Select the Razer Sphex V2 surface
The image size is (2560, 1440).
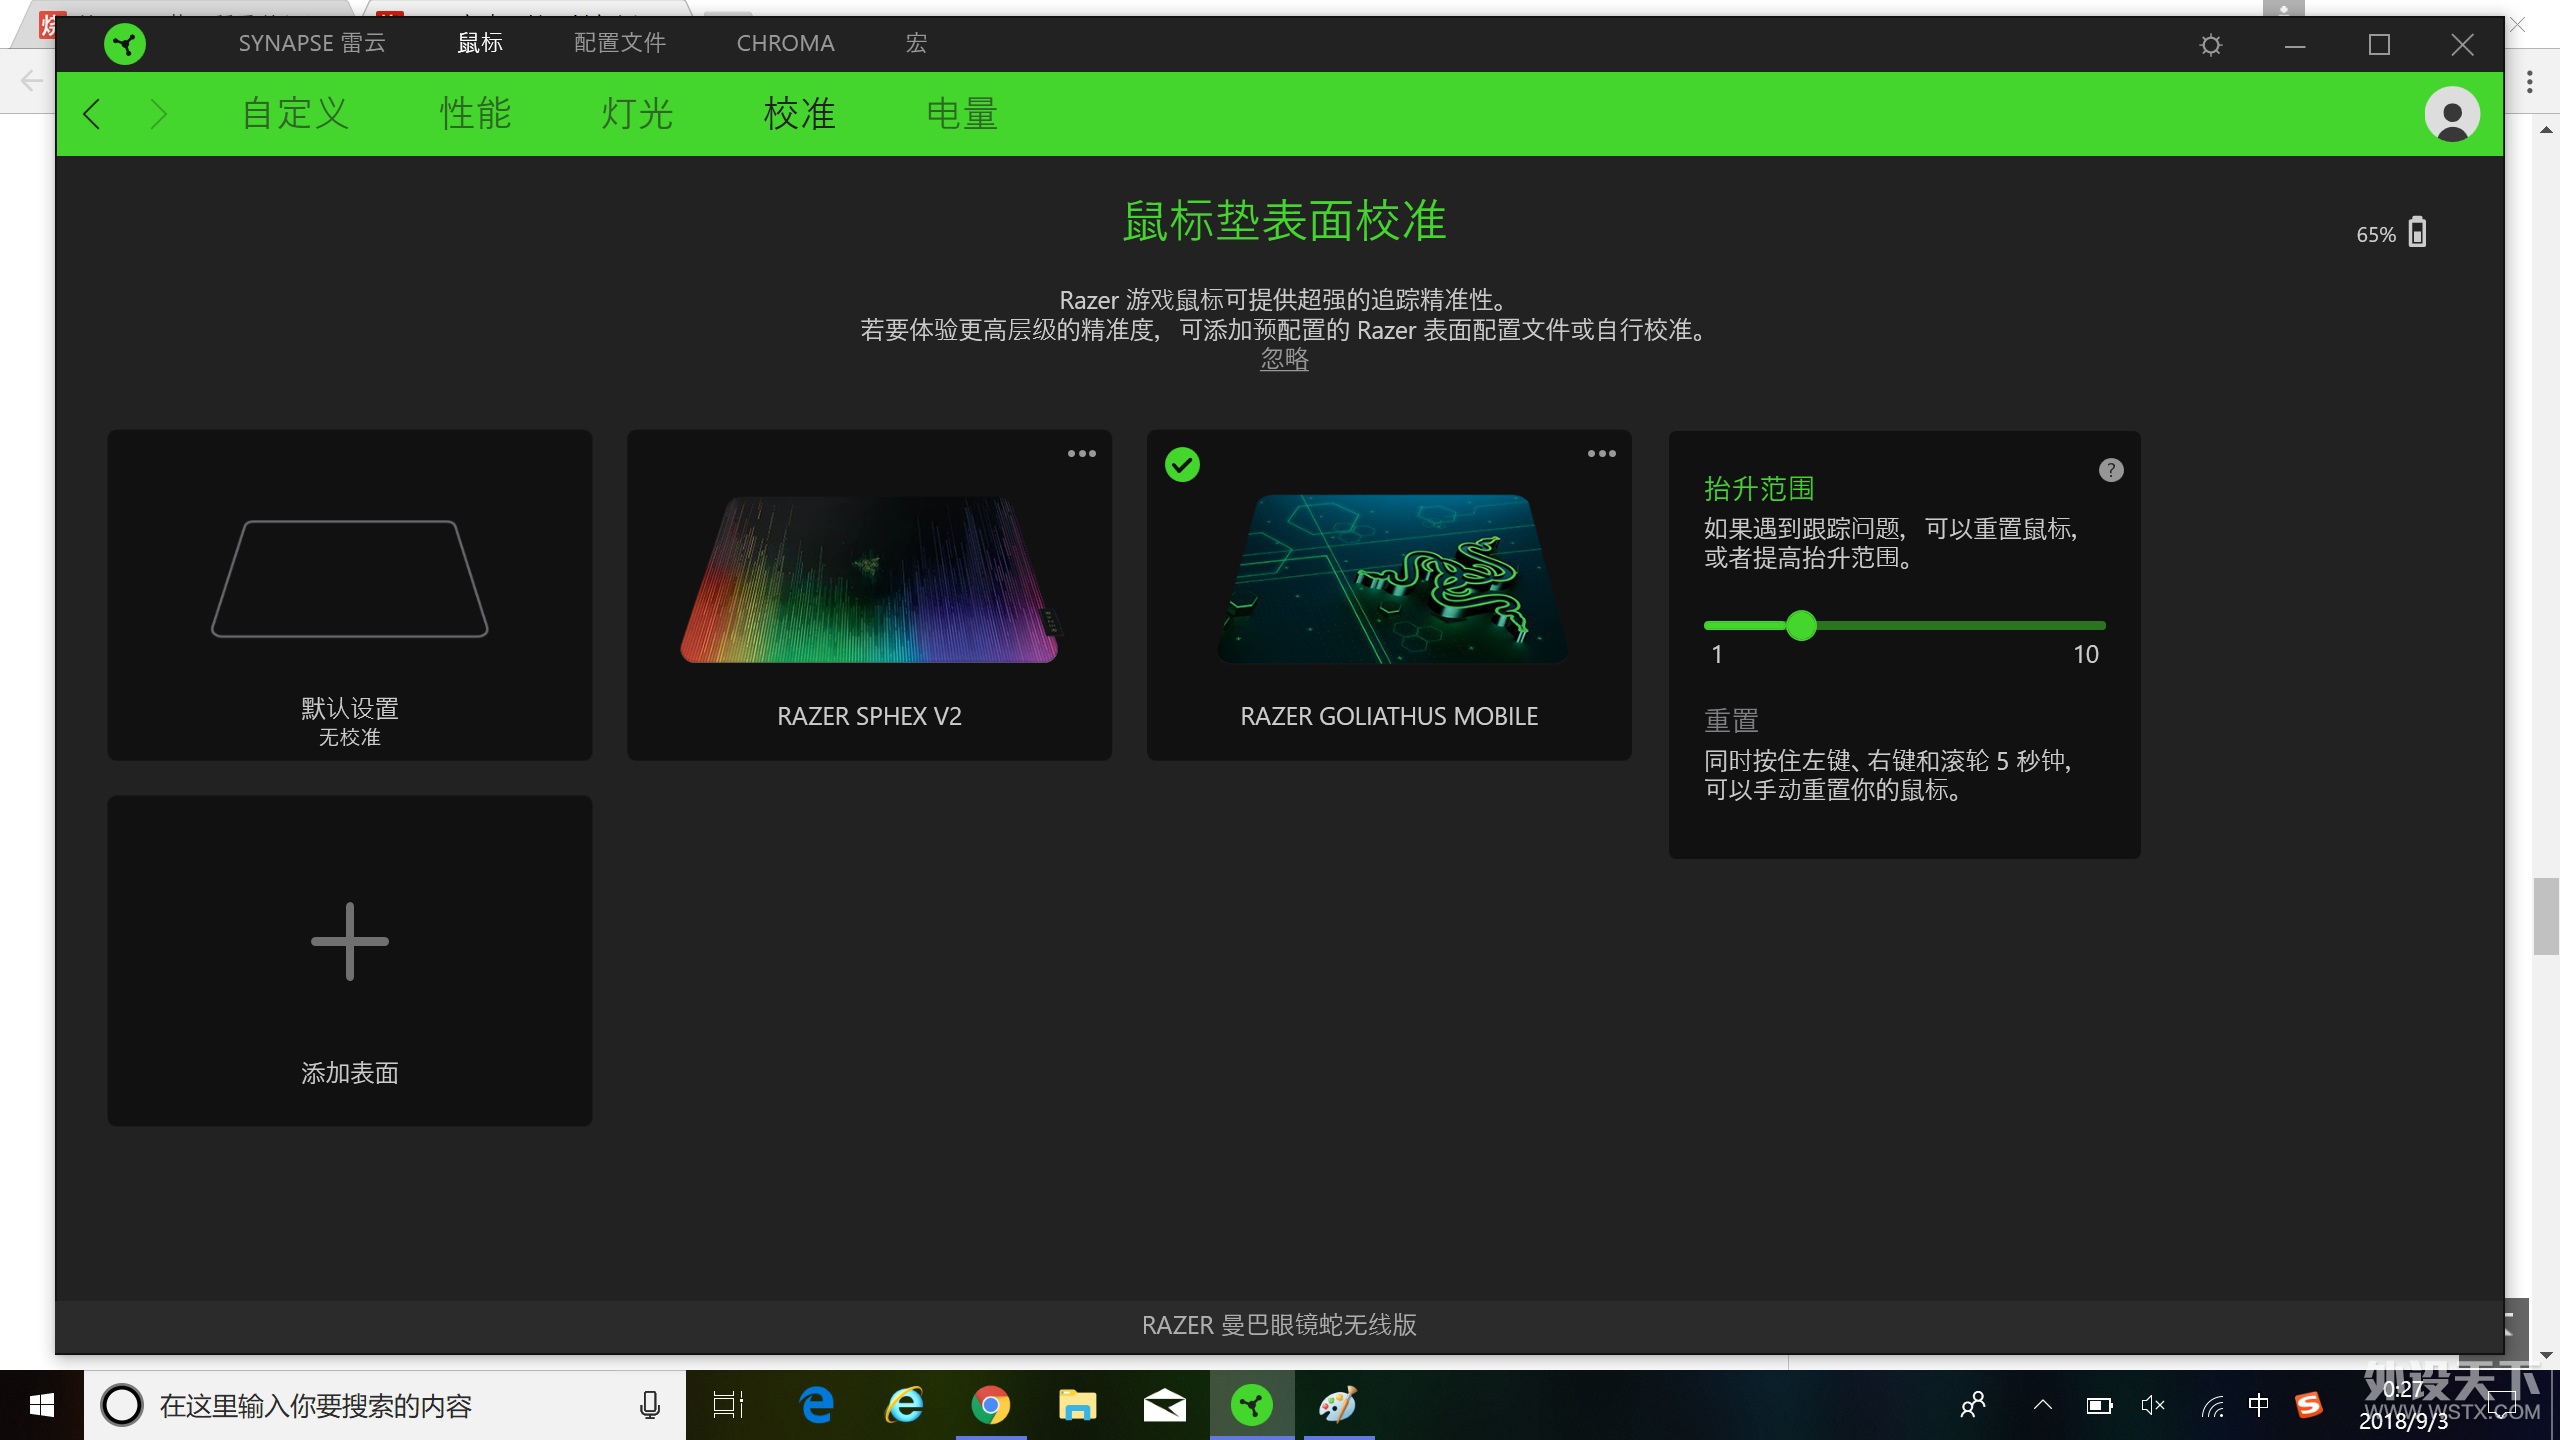(x=869, y=595)
